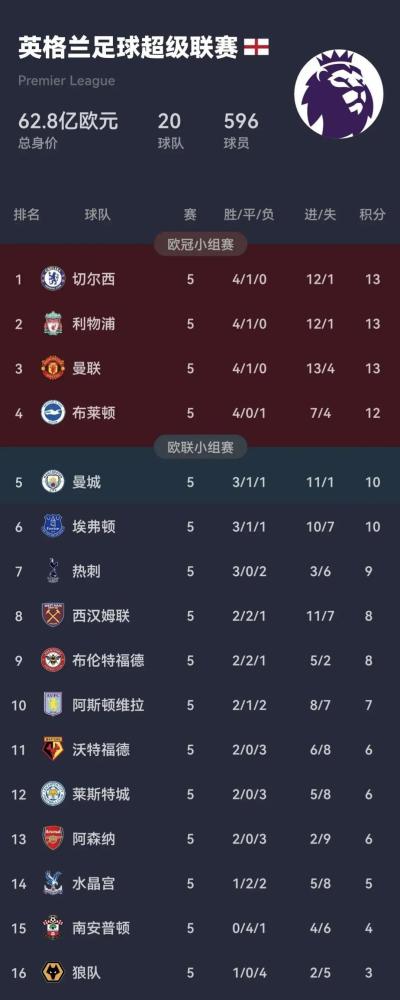Tap the 胜/平/负 column header
Screen dimensions: 400x1000
(249, 215)
